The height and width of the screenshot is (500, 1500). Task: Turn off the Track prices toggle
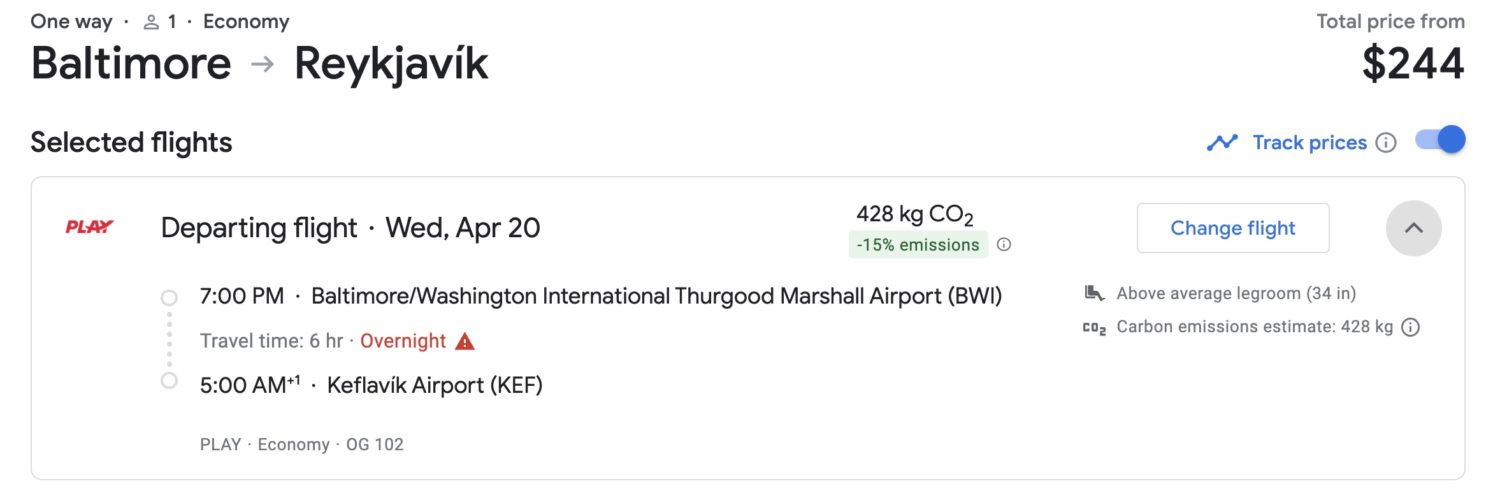1440,140
